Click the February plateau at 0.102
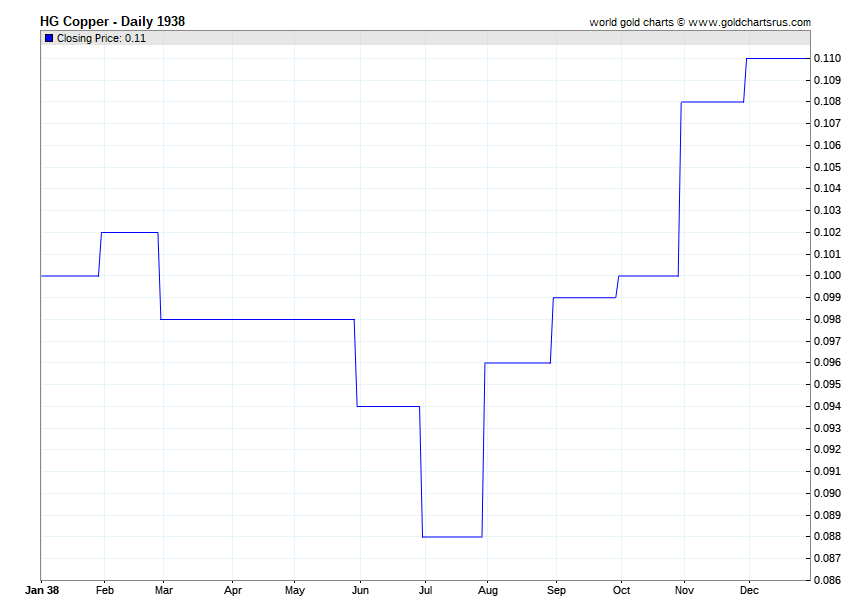 (x=130, y=233)
